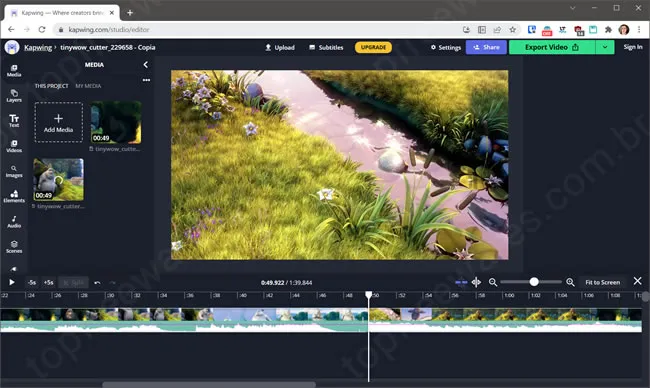650x388 pixels.
Task: Open the browser Extensions puzzle icon
Action: click(x=608, y=29)
